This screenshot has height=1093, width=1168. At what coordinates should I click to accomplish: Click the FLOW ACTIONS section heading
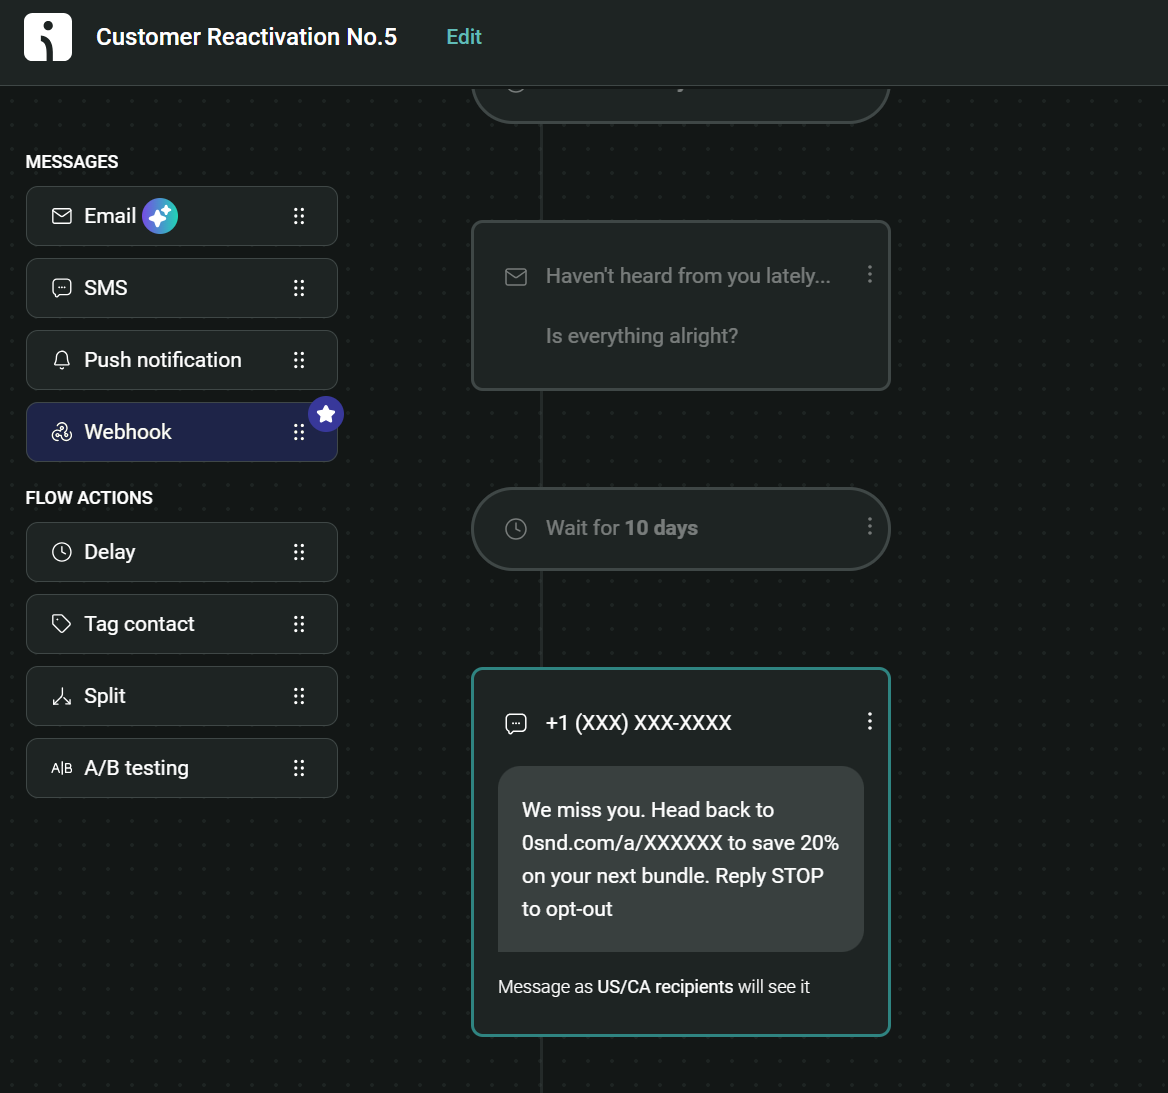tap(89, 498)
